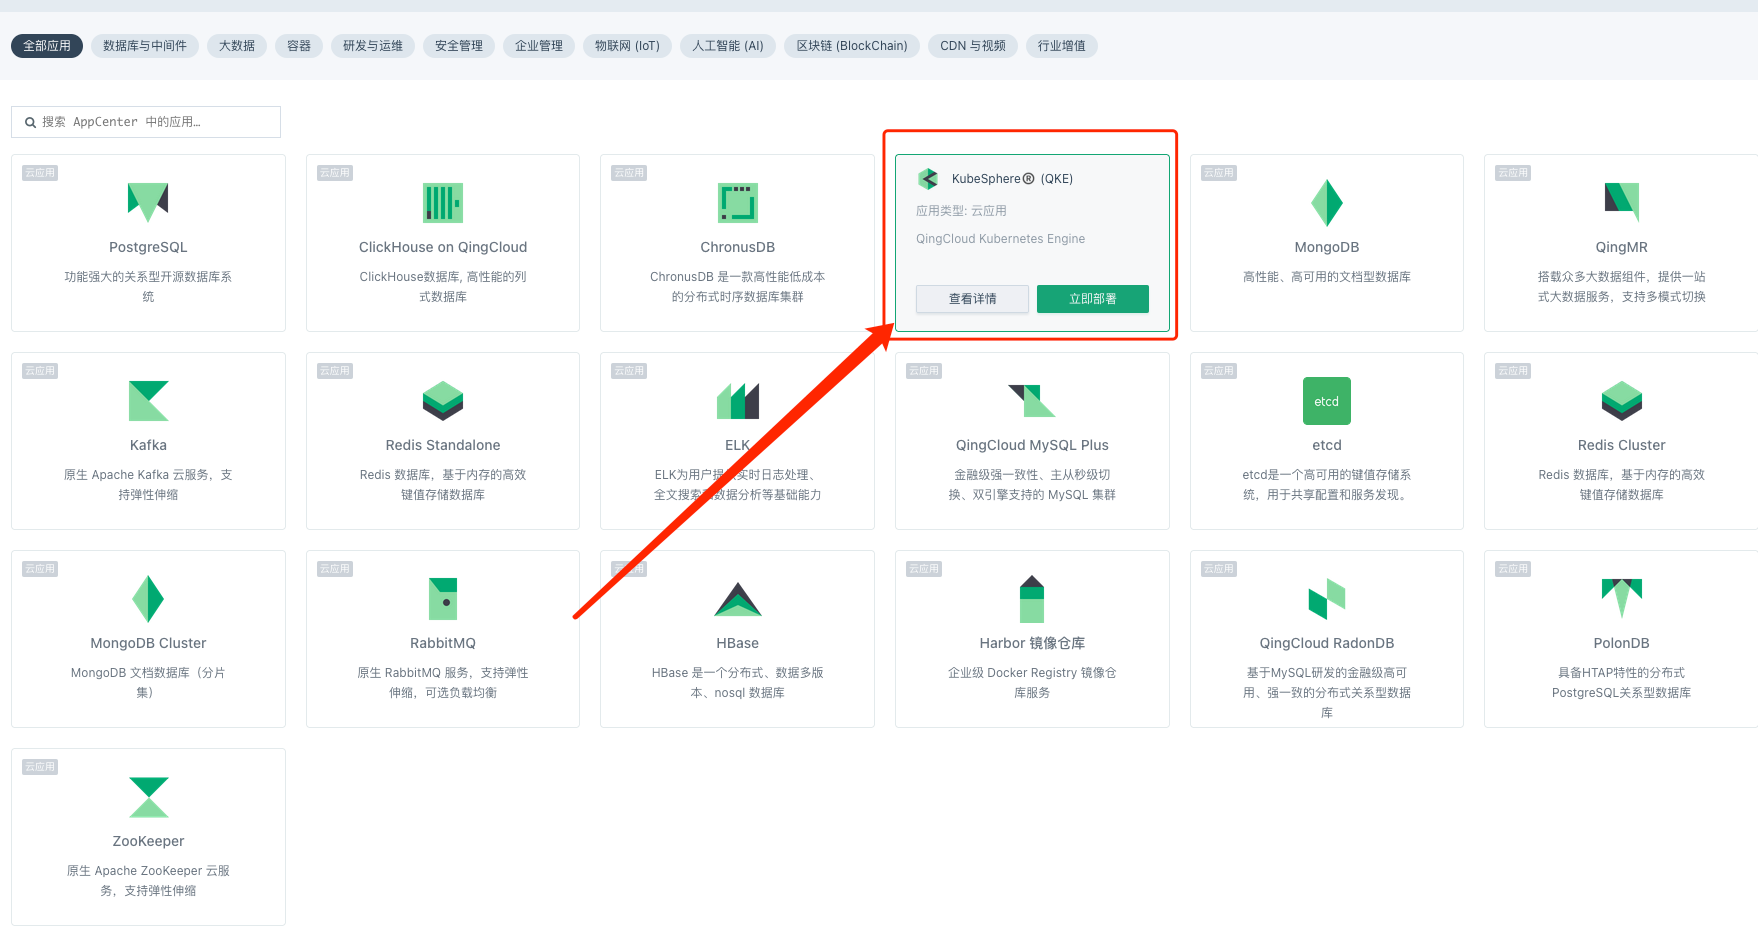Click the QingMR app icon
Viewport: 1758px width, 927px height.
pos(1622,202)
